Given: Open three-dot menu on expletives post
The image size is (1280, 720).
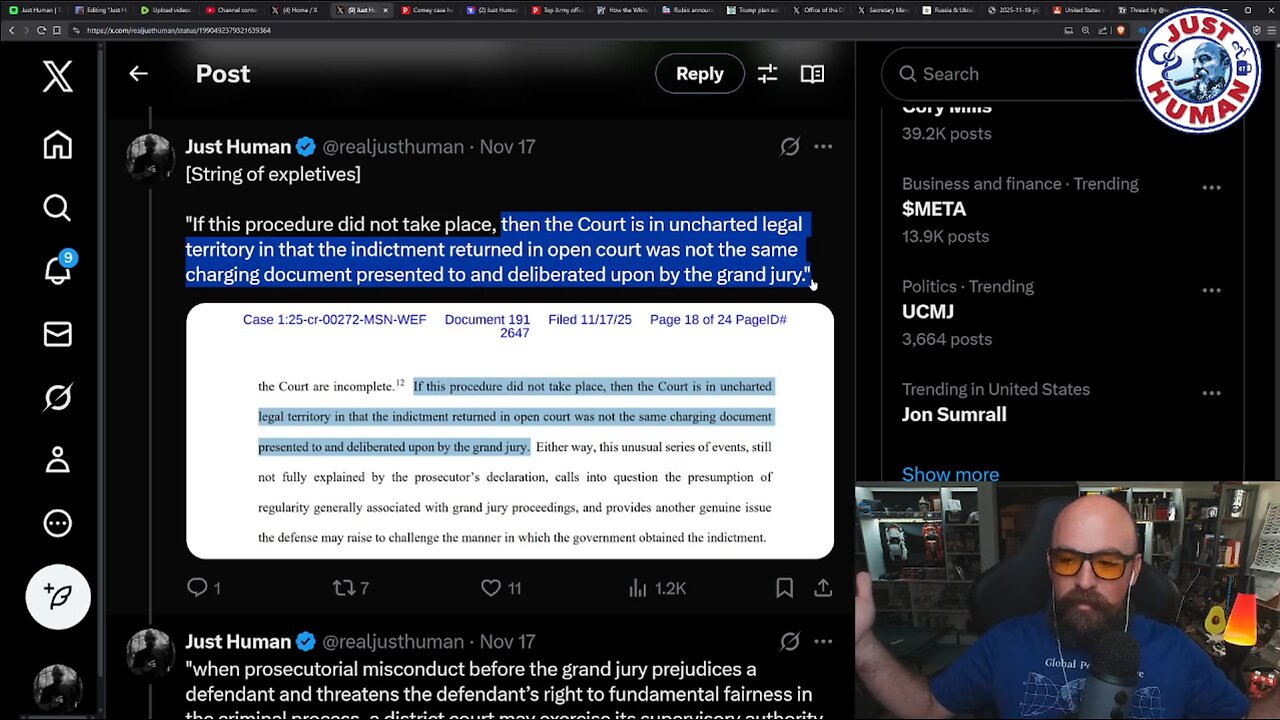Looking at the screenshot, I should tap(823, 147).
